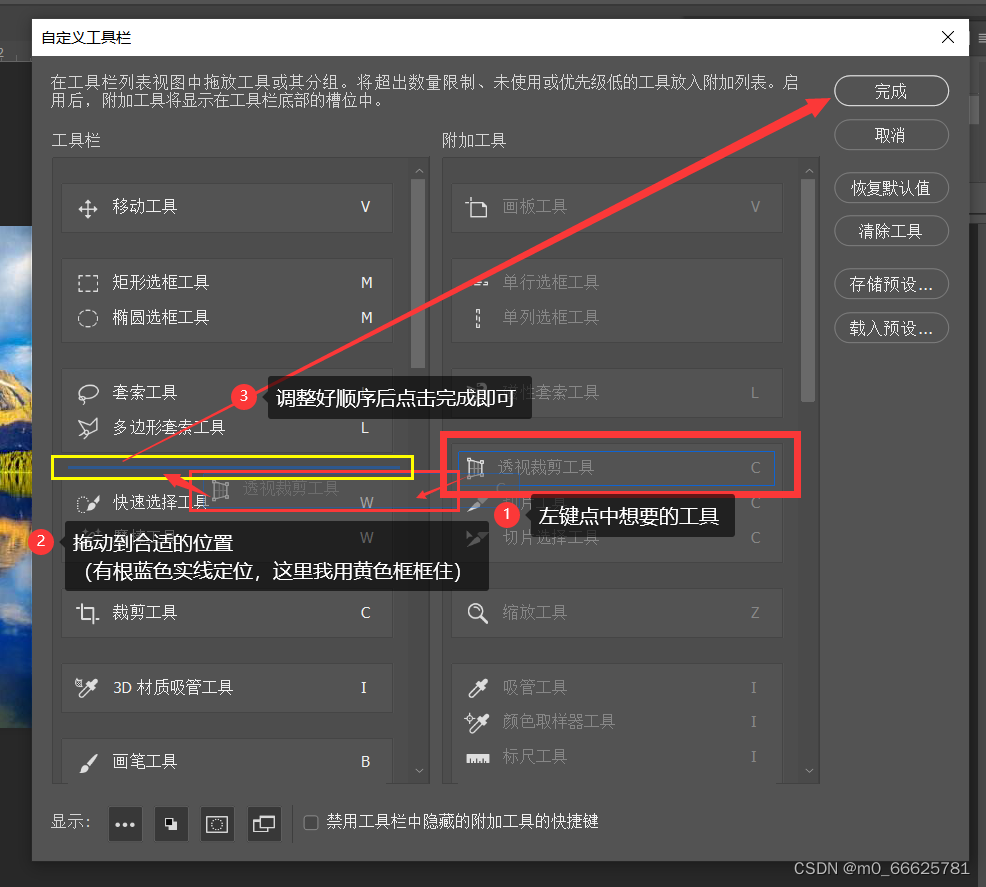Select the Artboard tool icon (画板工具)
This screenshot has height=887, width=986.
[x=476, y=207]
